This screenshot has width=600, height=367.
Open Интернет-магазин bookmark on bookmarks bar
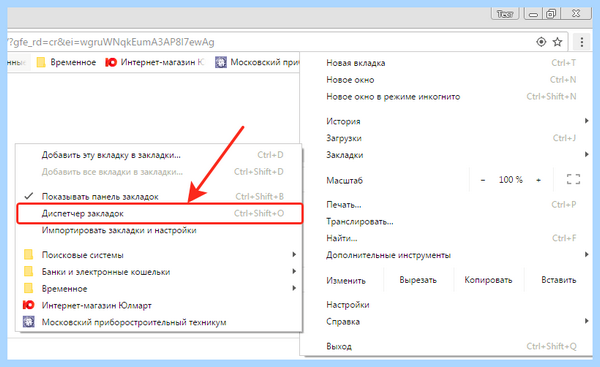(x=155, y=62)
